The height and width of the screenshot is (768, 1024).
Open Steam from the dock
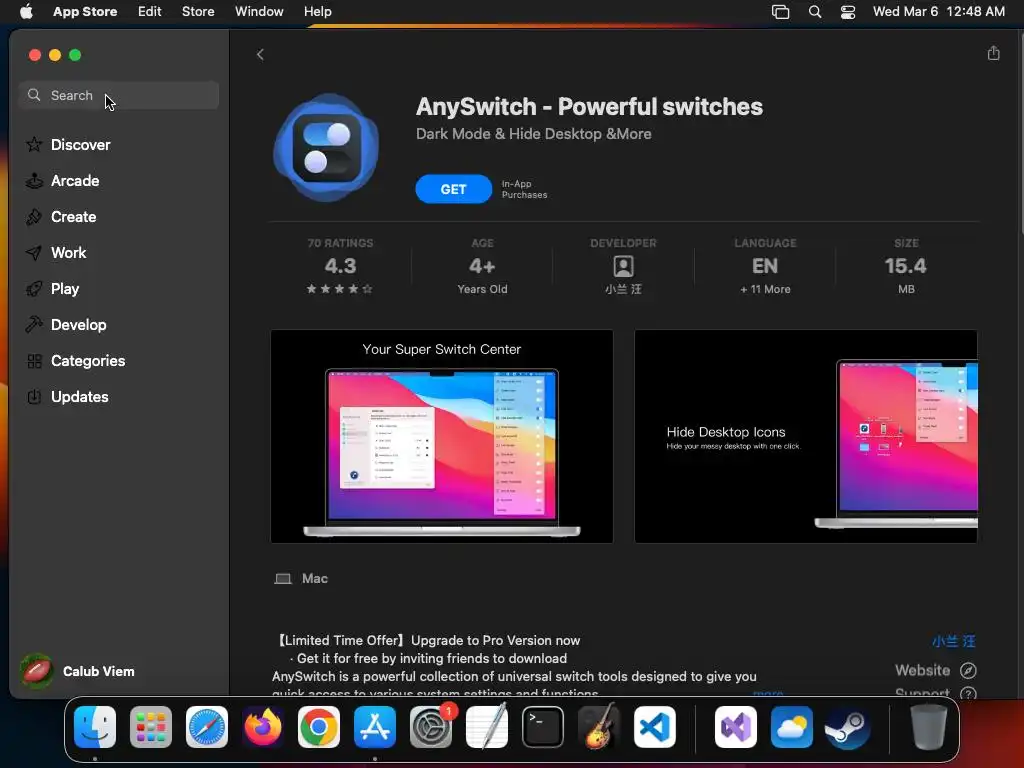(848, 727)
